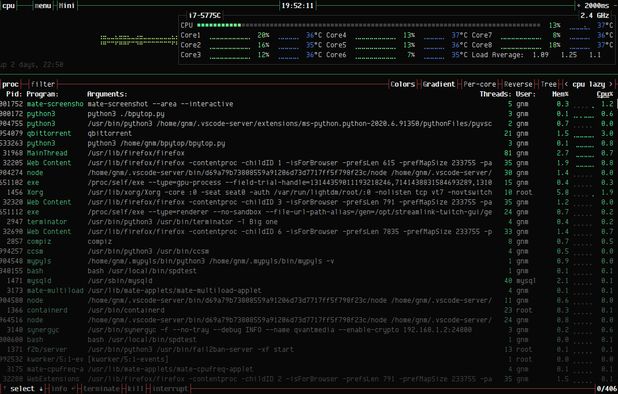The width and height of the screenshot is (618, 394).
Task: Select the python3 ./bpytop.py process row
Action: pyautogui.click(x=307, y=114)
